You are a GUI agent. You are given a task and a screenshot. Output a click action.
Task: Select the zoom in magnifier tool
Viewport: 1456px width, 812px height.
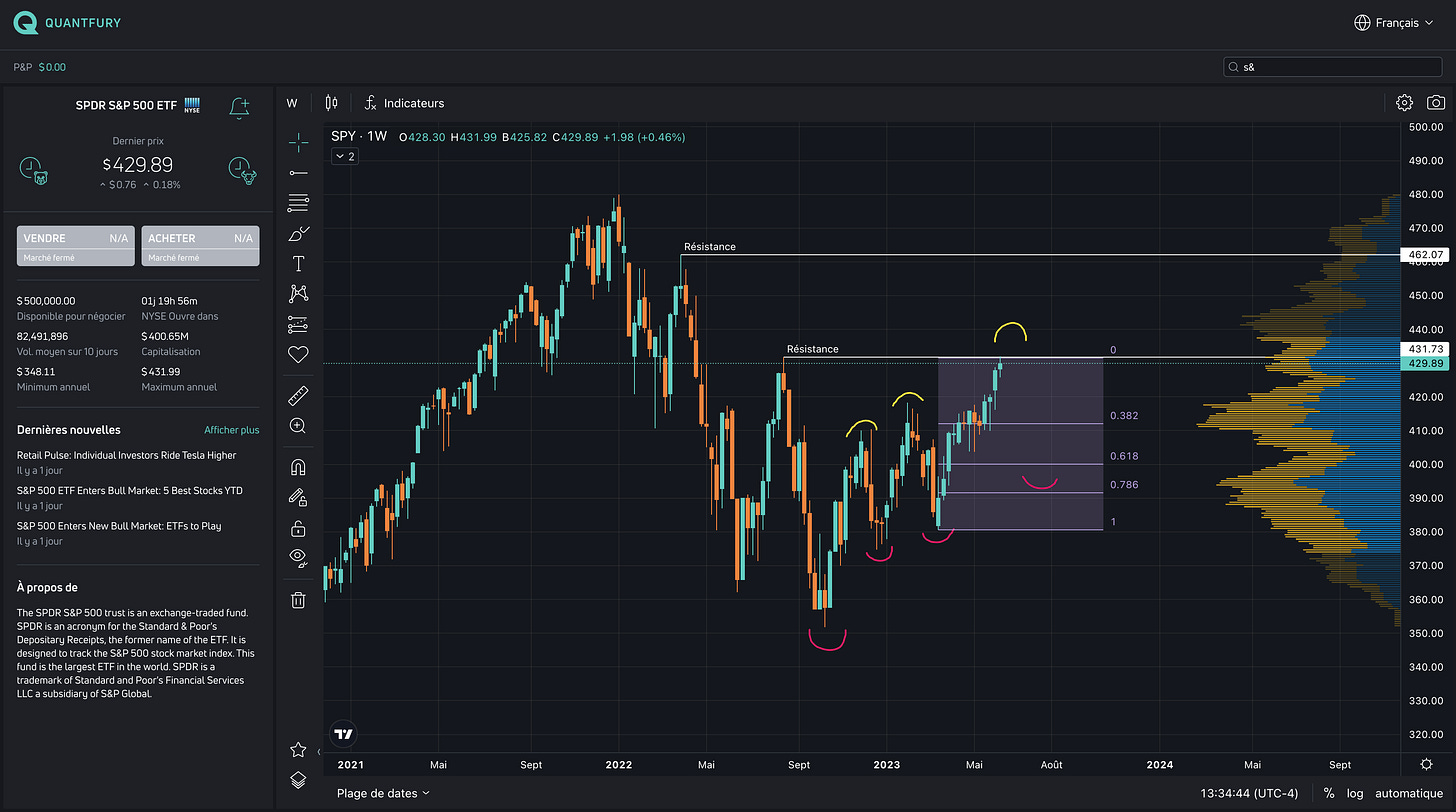[x=298, y=426]
